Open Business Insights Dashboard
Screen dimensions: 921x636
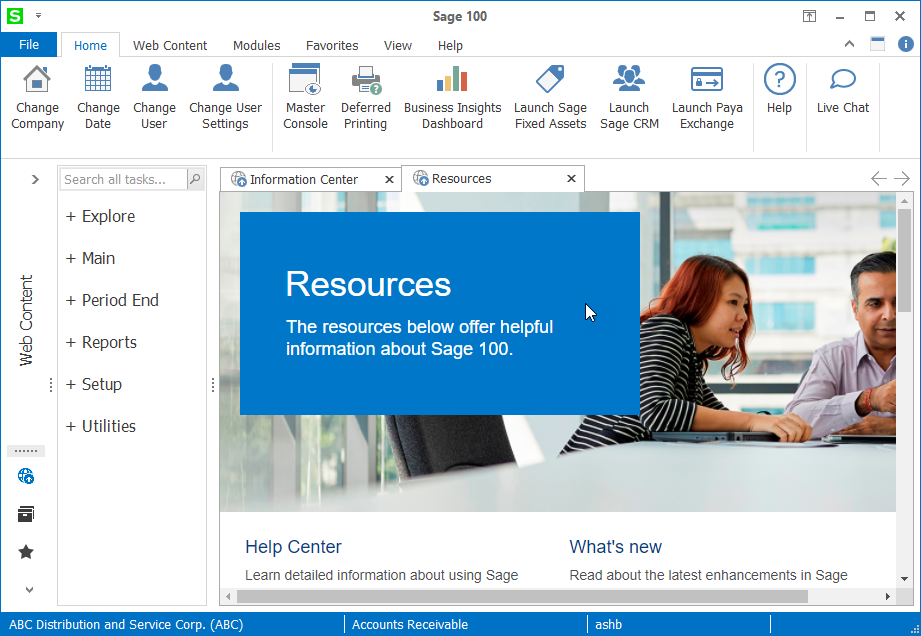click(x=452, y=80)
